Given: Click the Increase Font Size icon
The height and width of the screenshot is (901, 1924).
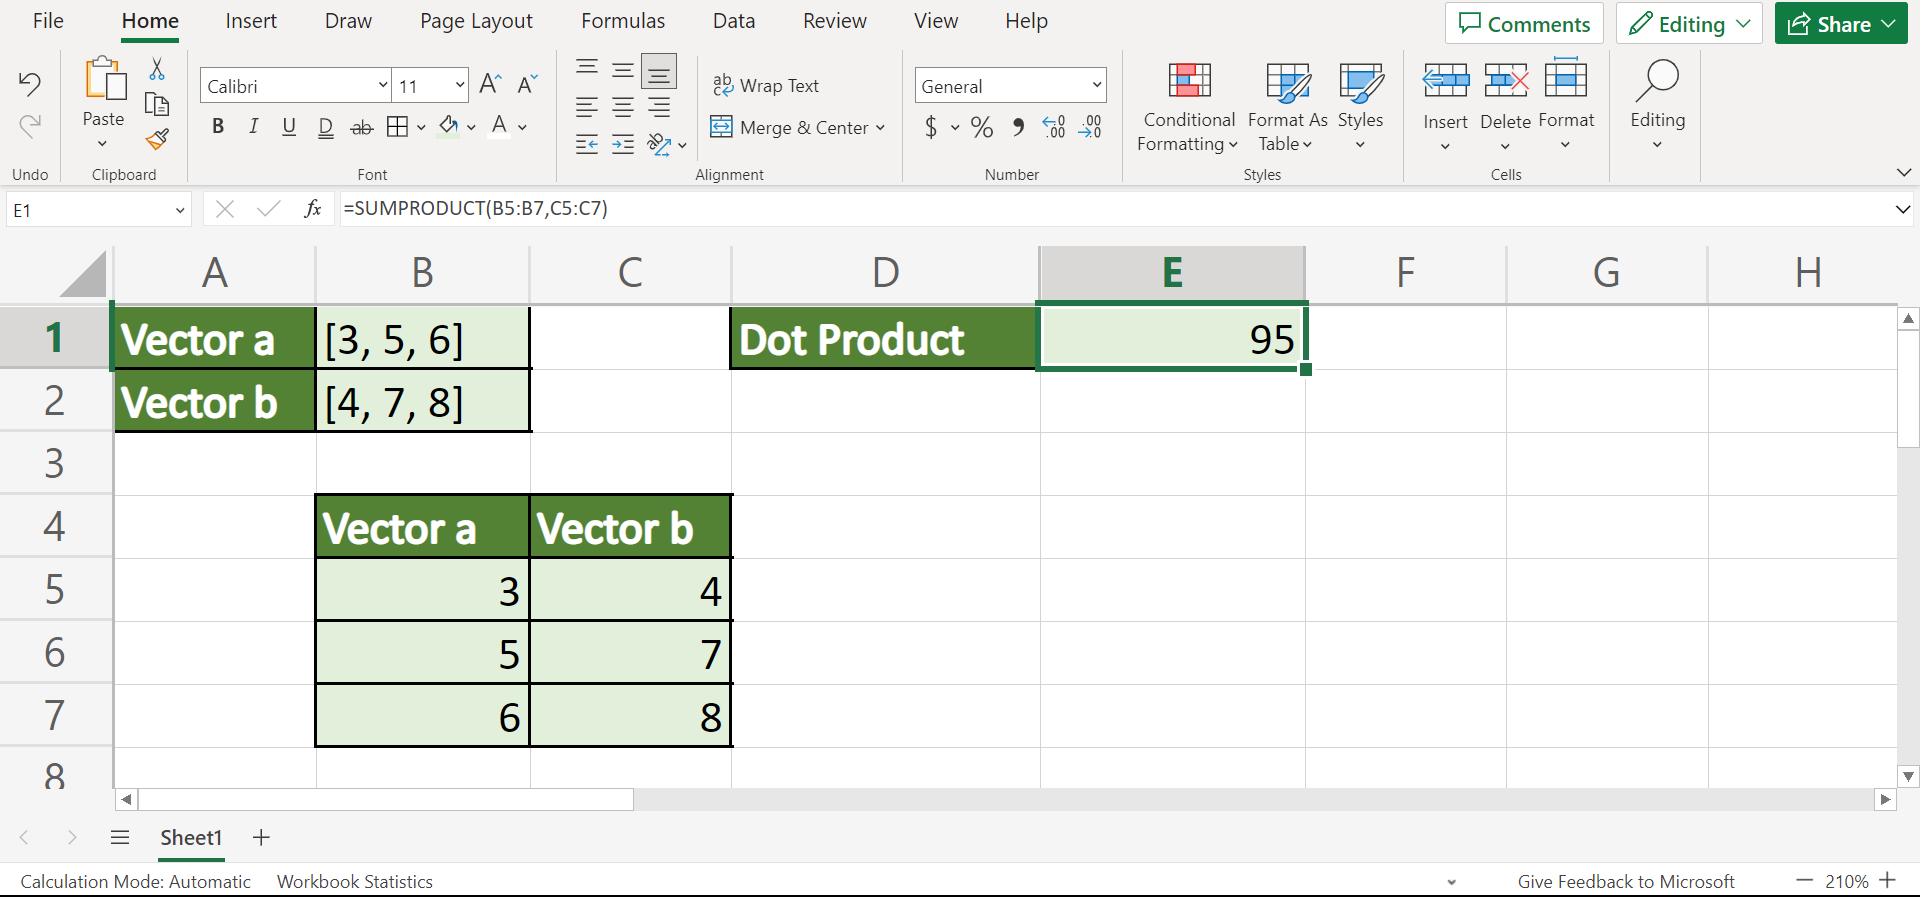Looking at the screenshot, I should (x=490, y=85).
